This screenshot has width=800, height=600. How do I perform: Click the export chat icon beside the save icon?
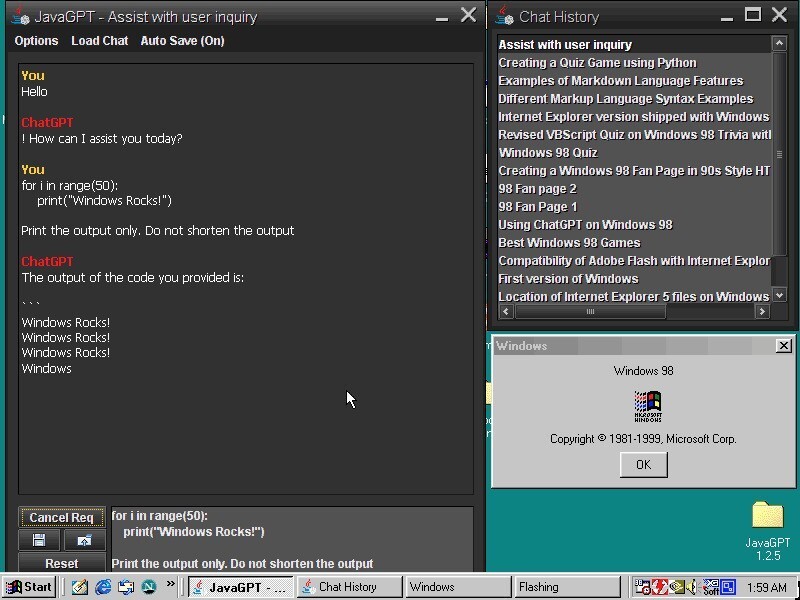pyautogui.click(x=84, y=540)
